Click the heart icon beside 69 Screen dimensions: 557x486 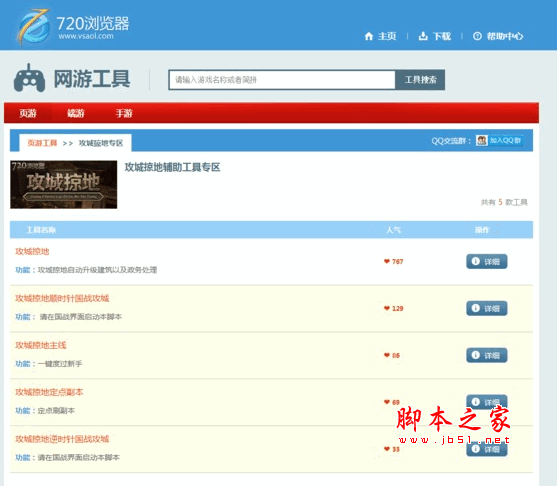coord(387,402)
